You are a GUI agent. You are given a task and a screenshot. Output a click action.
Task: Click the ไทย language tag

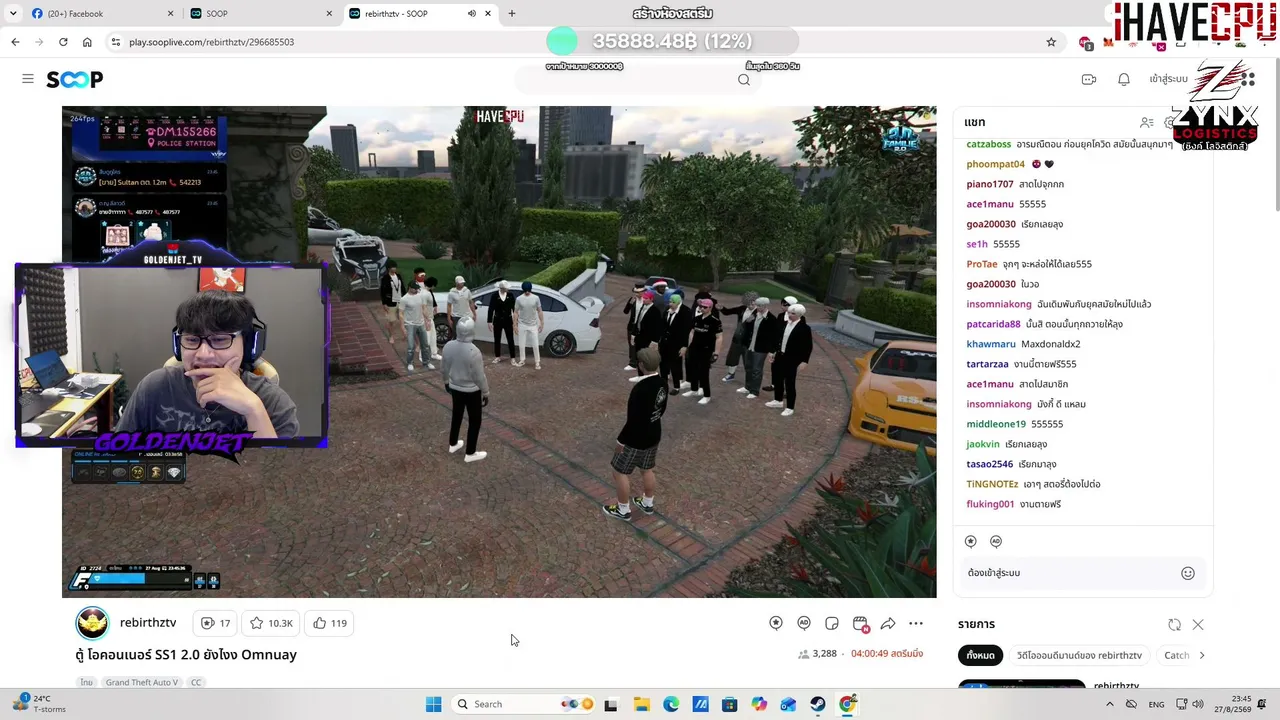(87, 682)
